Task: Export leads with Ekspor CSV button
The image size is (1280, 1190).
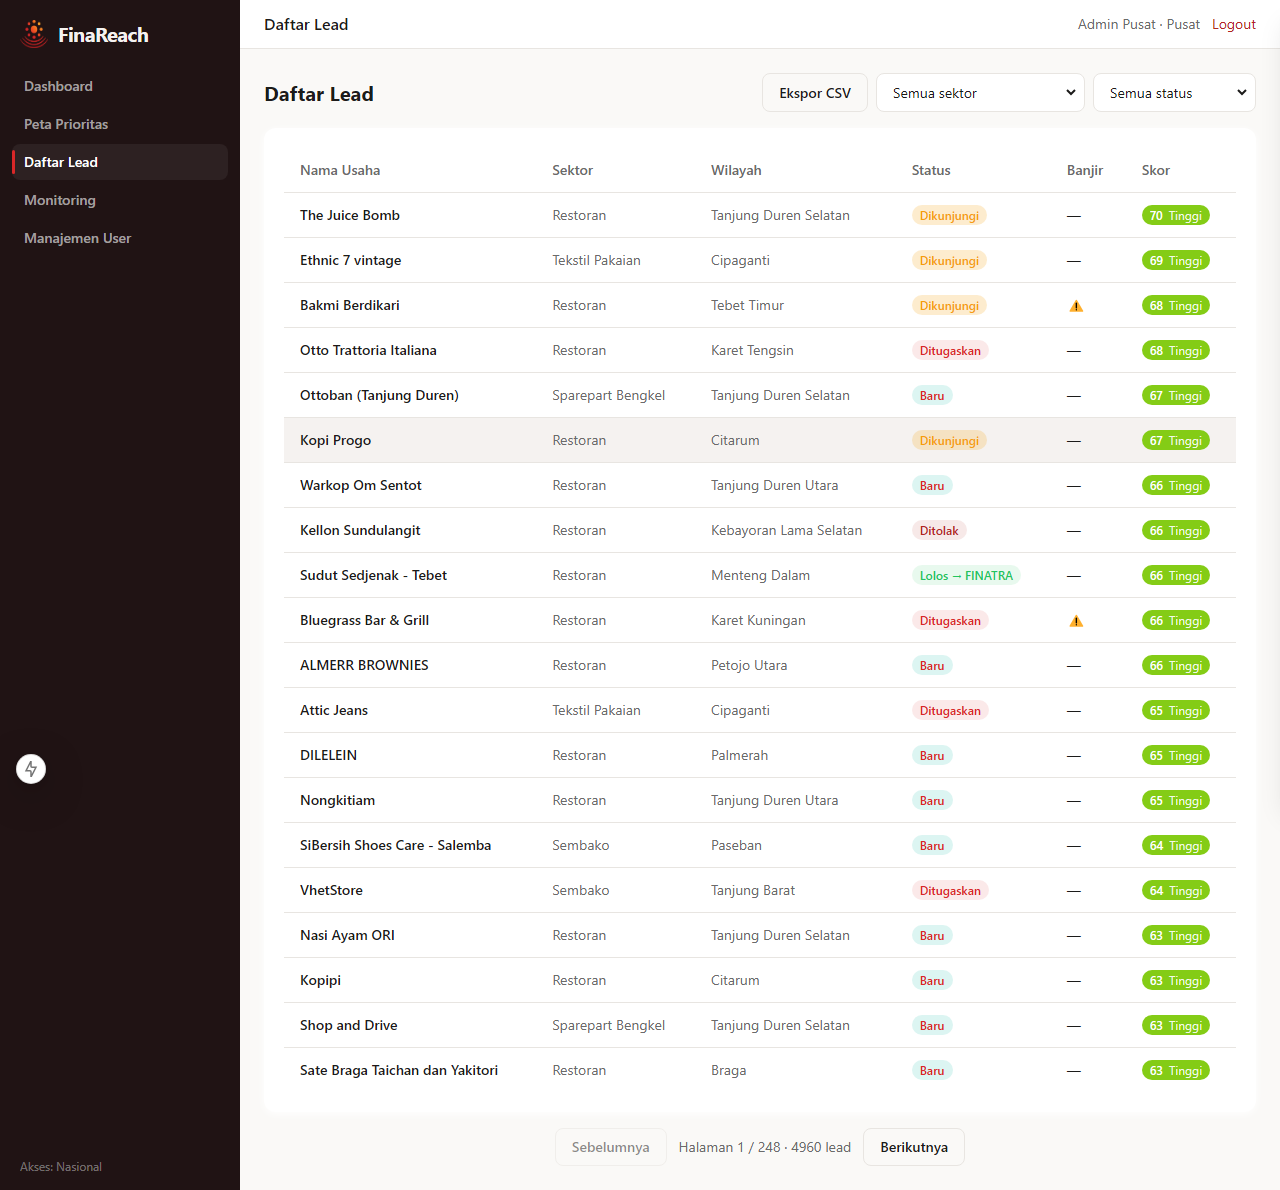Action: pyautogui.click(x=815, y=93)
